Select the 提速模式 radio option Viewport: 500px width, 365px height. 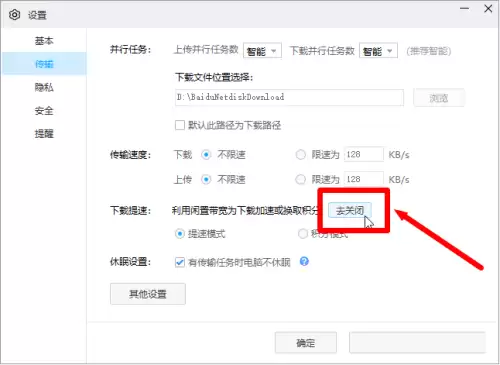coord(180,234)
